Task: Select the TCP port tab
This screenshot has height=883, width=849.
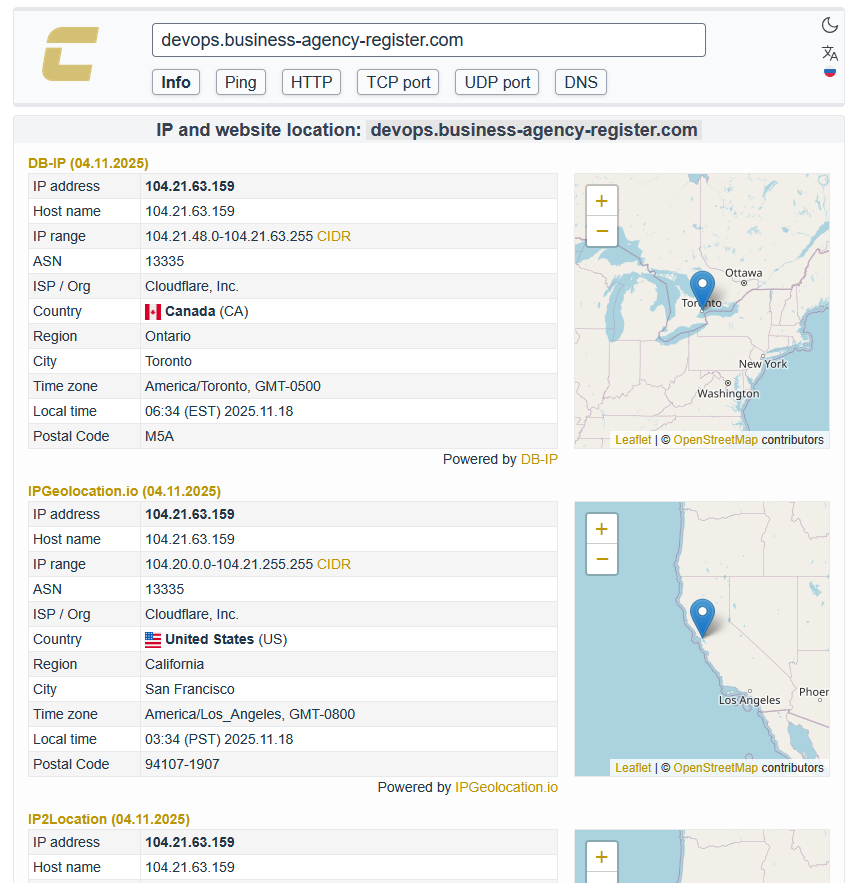Action: pos(398,82)
